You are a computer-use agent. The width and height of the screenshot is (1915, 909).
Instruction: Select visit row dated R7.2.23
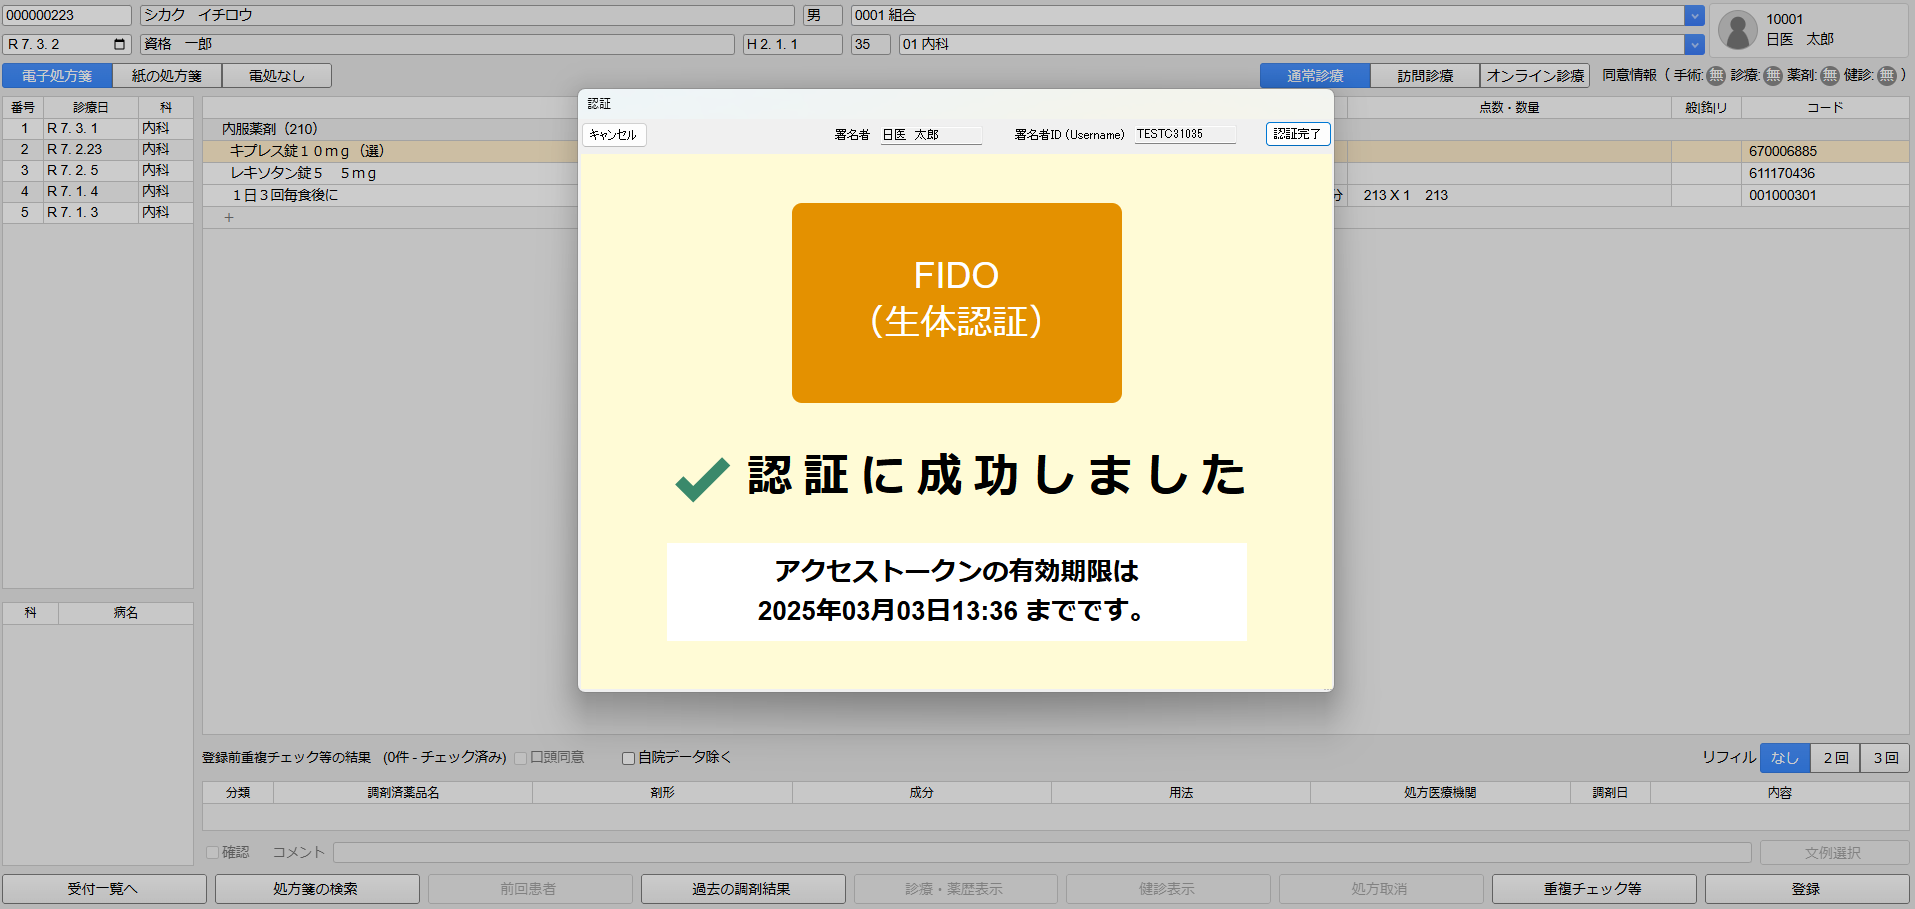click(x=98, y=150)
